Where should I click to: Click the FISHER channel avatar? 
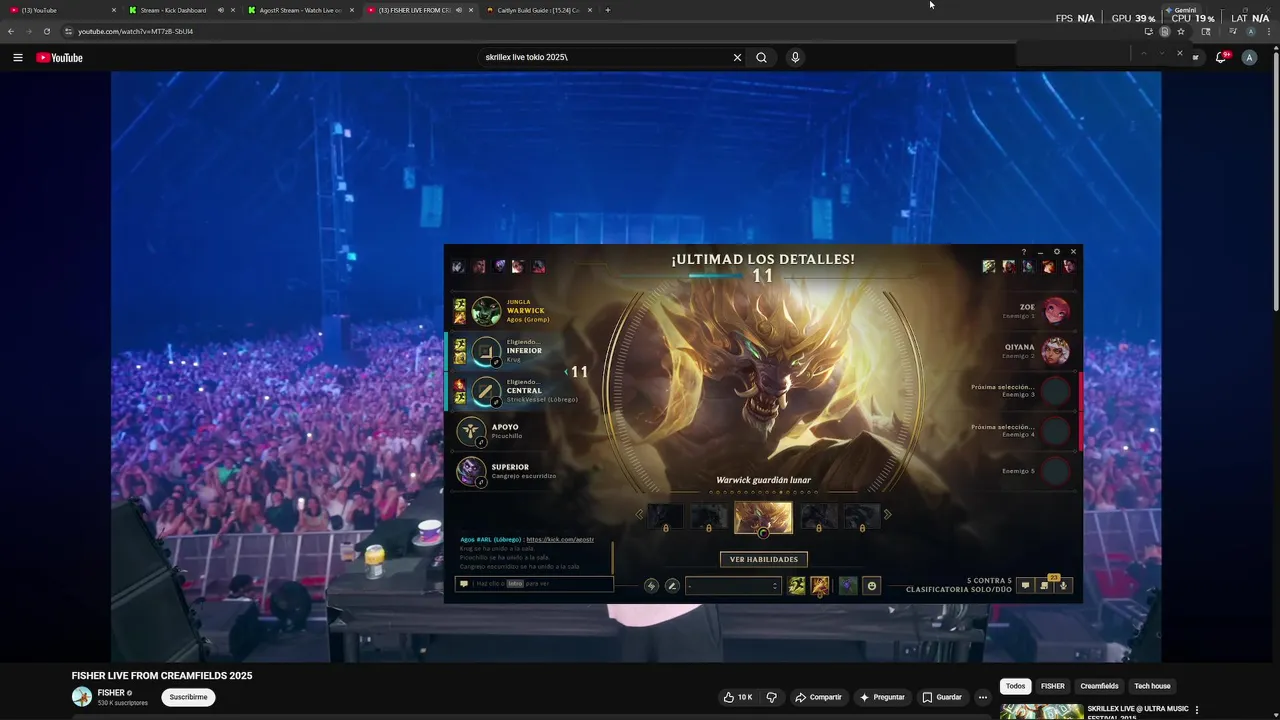click(82, 697)
